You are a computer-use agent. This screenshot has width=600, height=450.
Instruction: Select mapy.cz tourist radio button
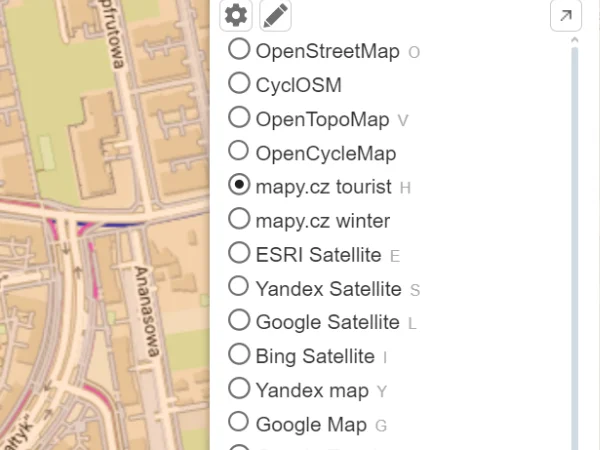[239, 185]
